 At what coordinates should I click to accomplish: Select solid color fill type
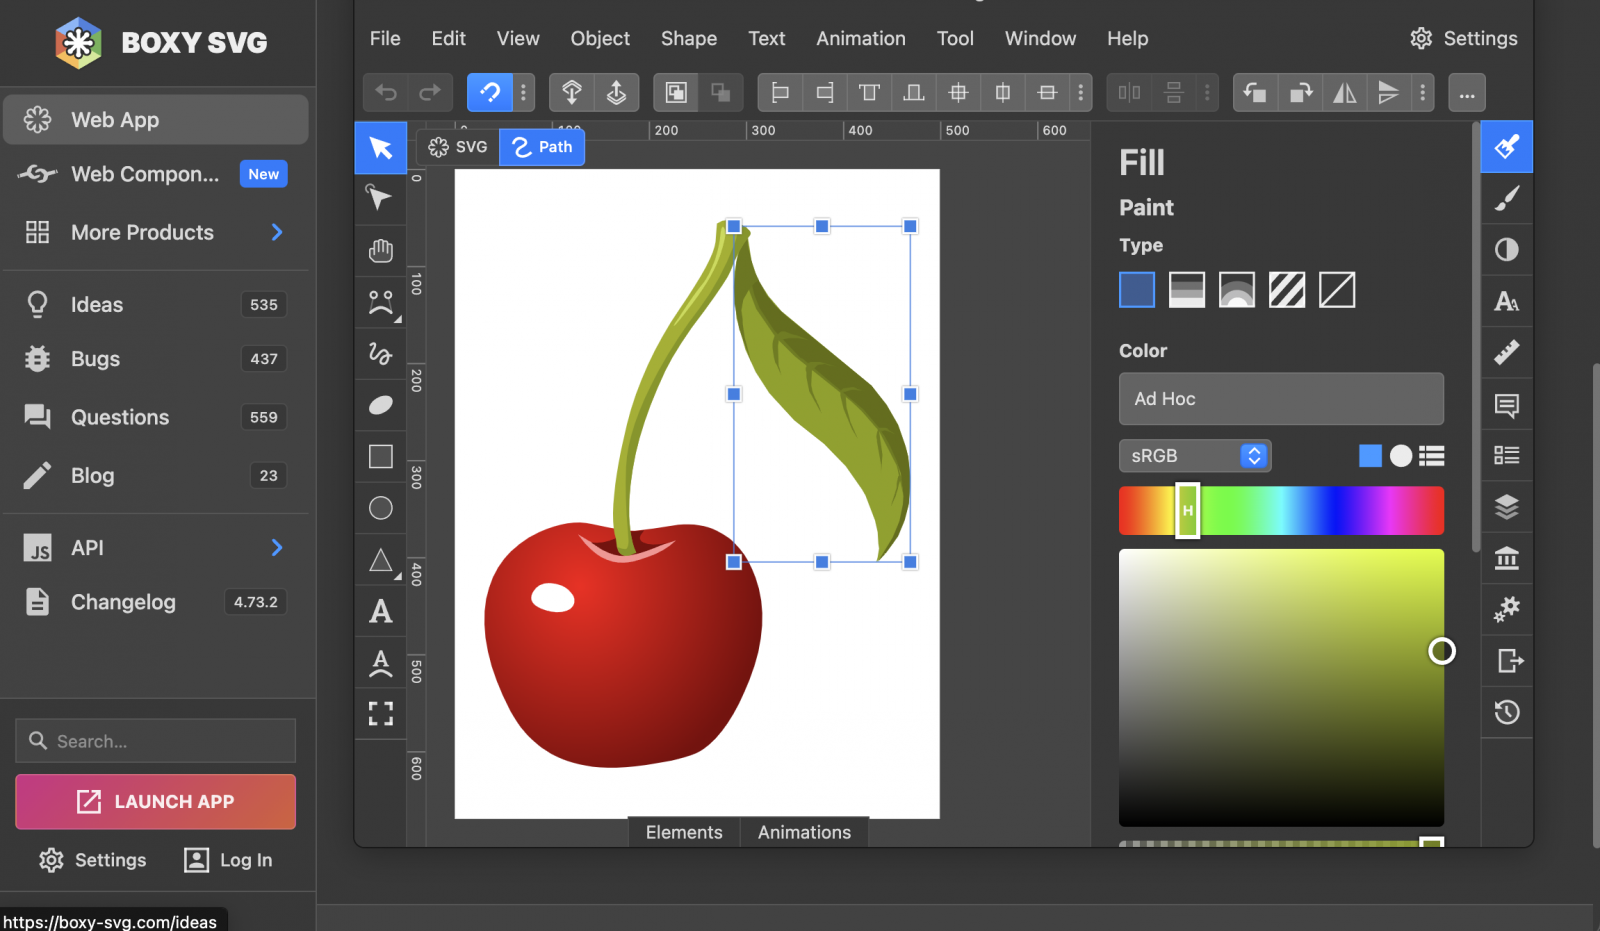1137,290
